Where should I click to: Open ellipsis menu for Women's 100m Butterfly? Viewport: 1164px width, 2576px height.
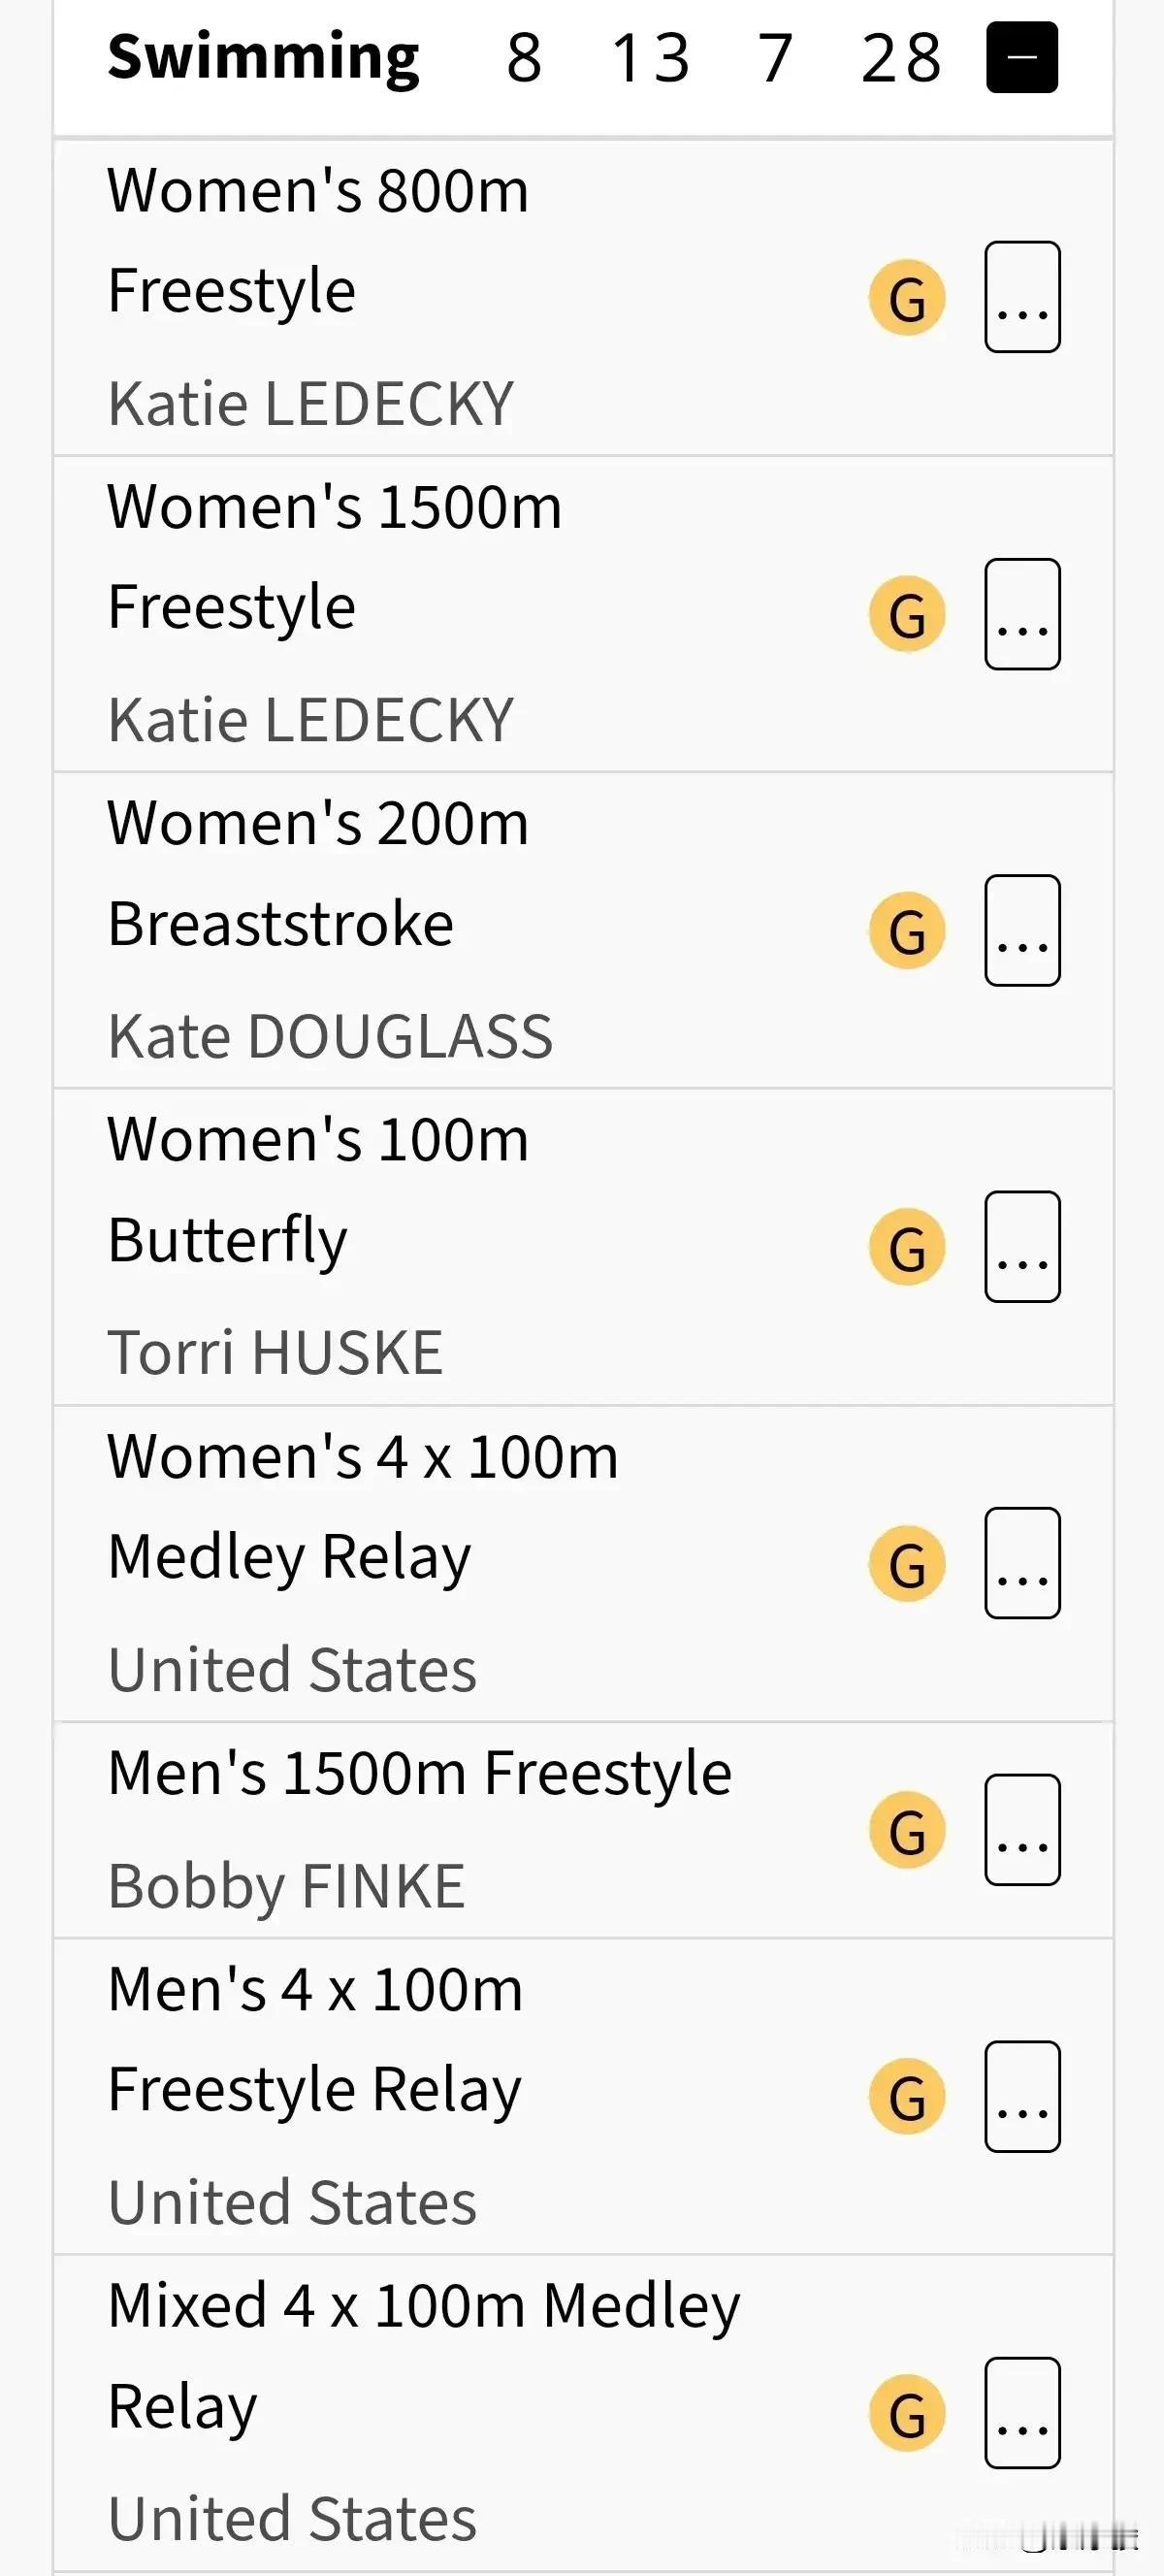[1022, 1247]
